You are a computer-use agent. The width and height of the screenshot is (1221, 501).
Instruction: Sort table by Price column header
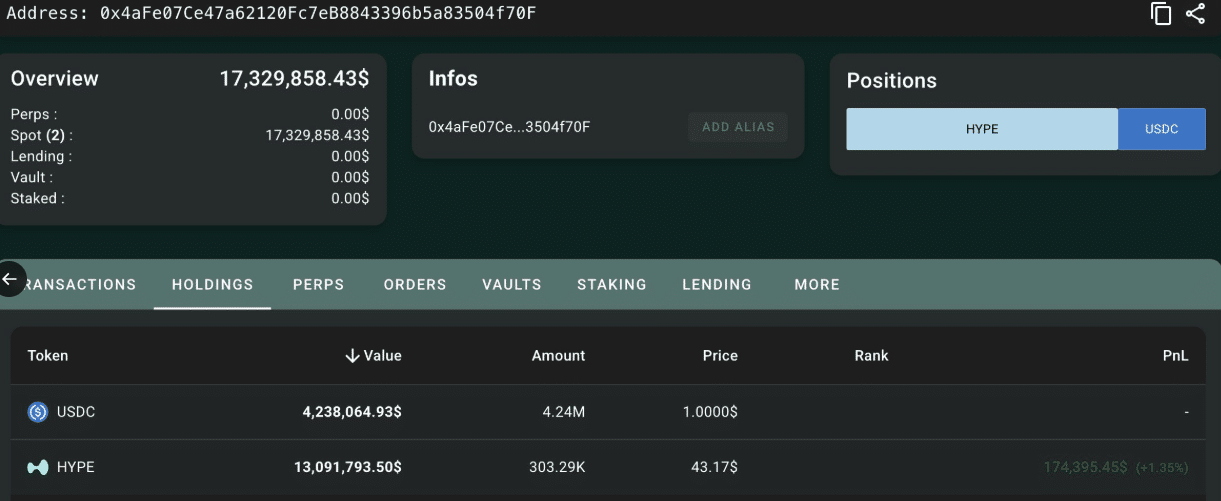pos(720,356)
